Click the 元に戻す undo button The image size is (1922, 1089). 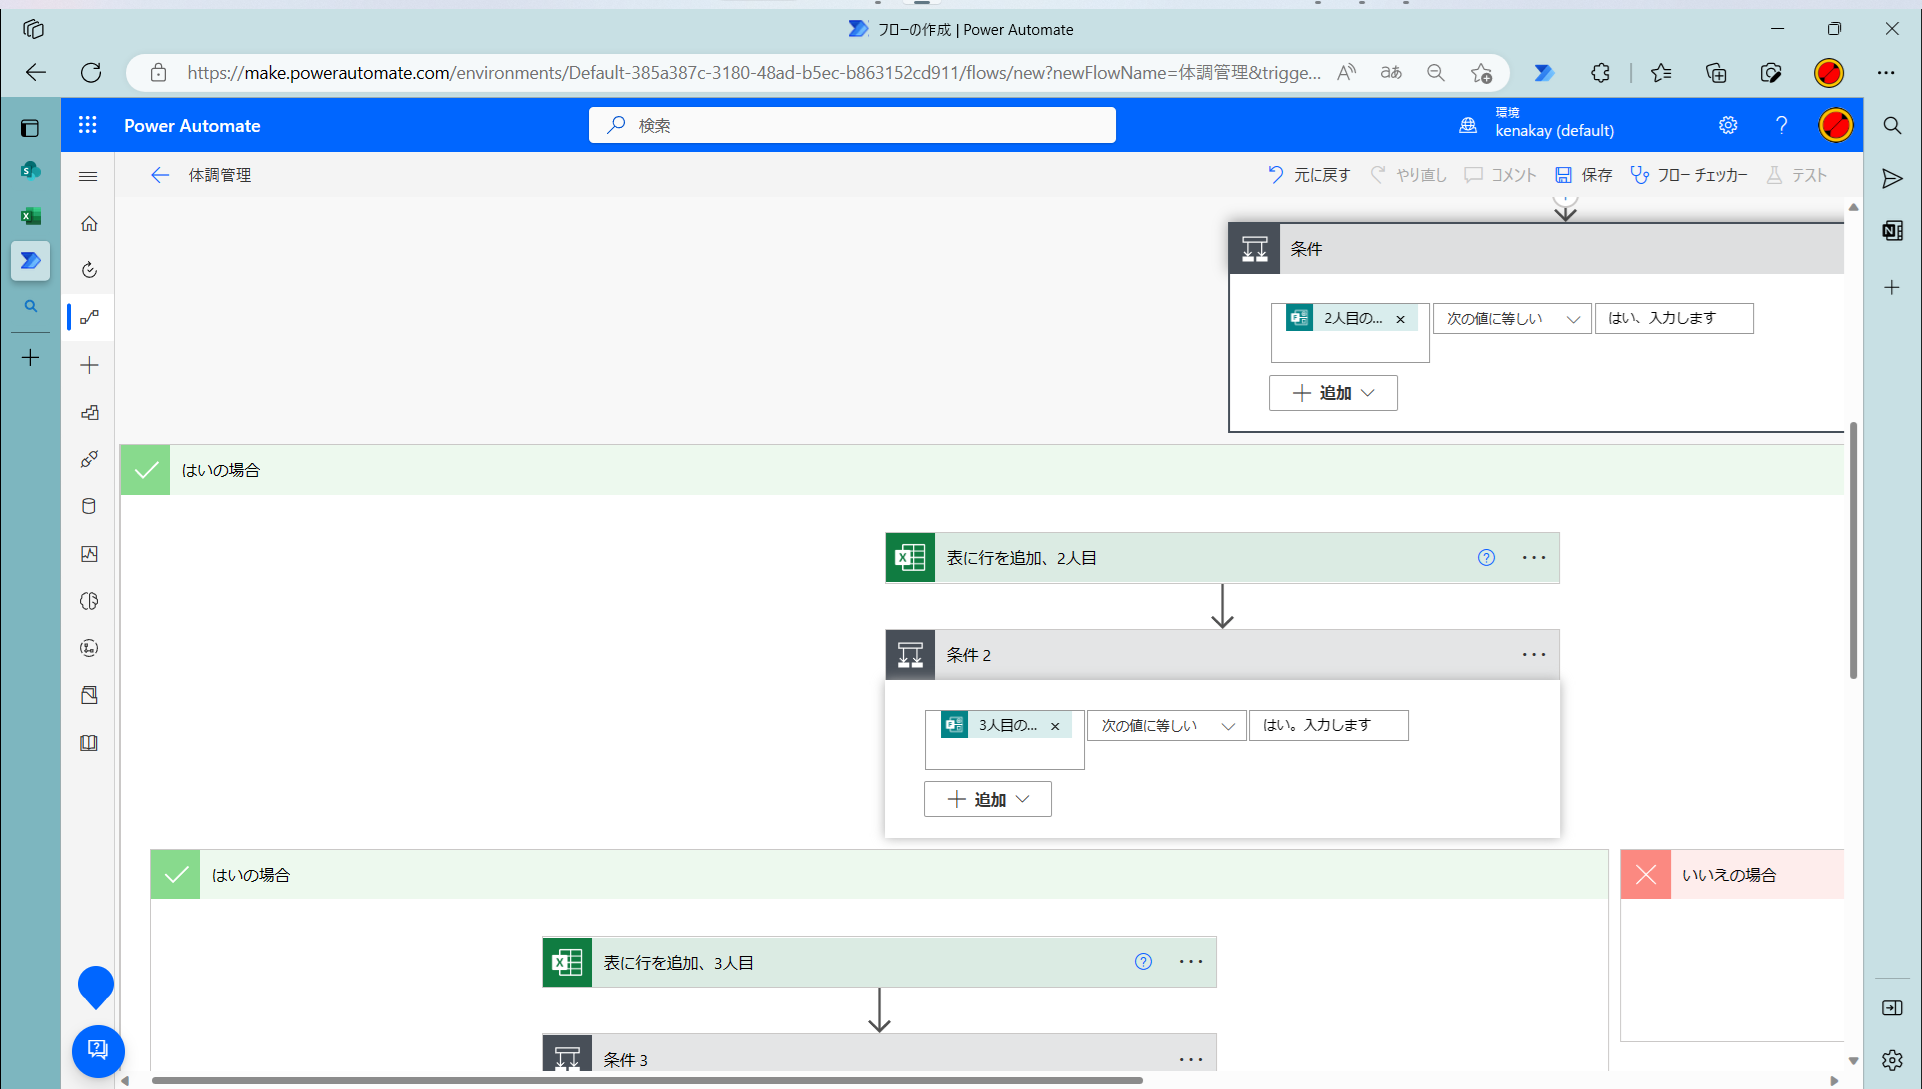tap(1308, 175)
